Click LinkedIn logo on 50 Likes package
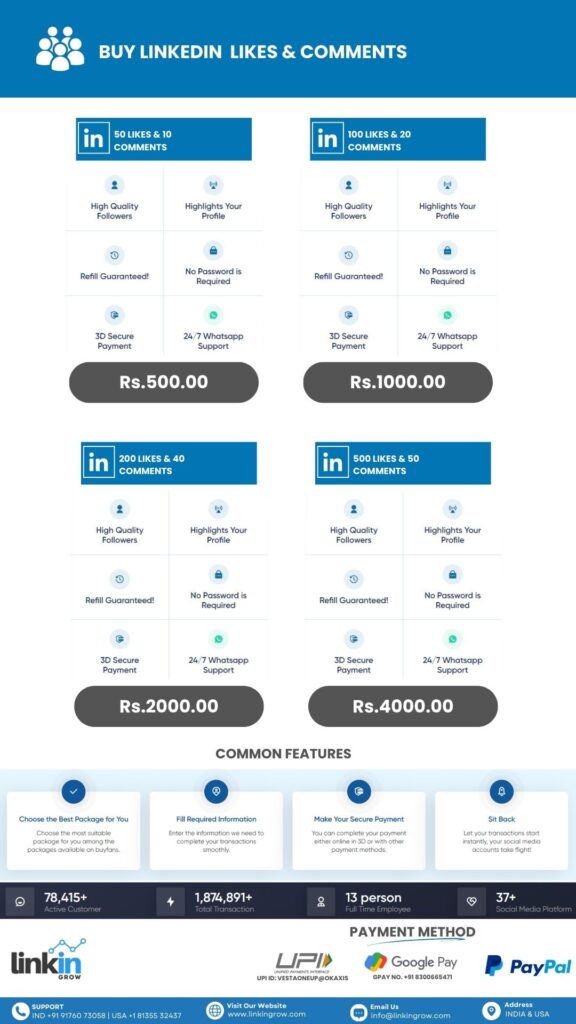 click(93, 139)
